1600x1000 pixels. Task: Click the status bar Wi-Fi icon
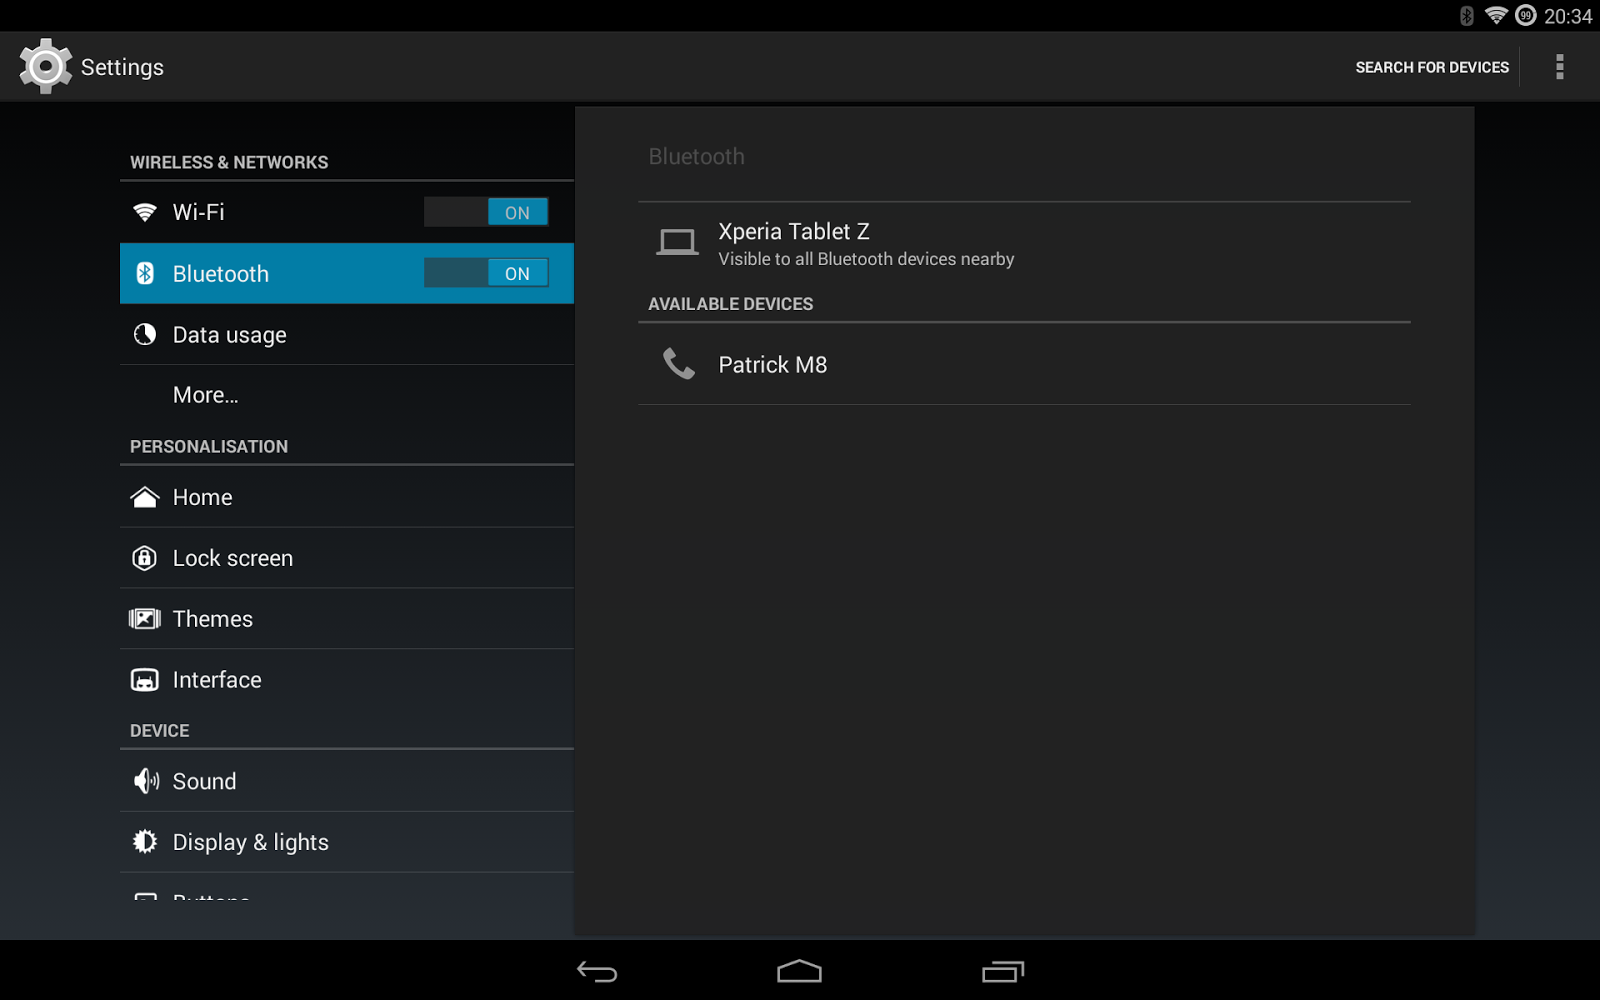pos(1496,15)
